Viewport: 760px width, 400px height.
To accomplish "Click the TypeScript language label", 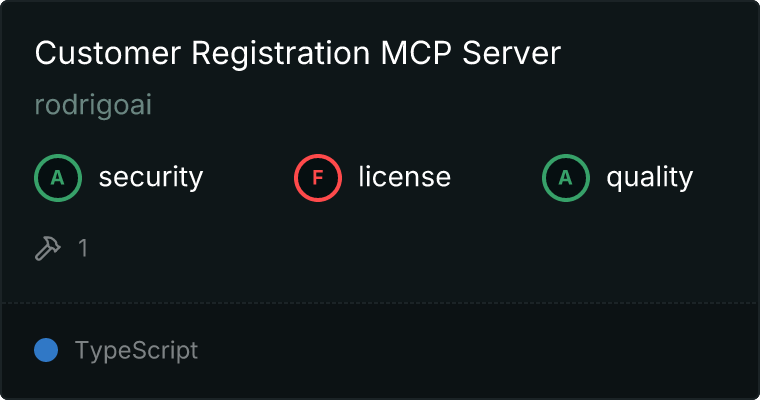I will point(136,351).
